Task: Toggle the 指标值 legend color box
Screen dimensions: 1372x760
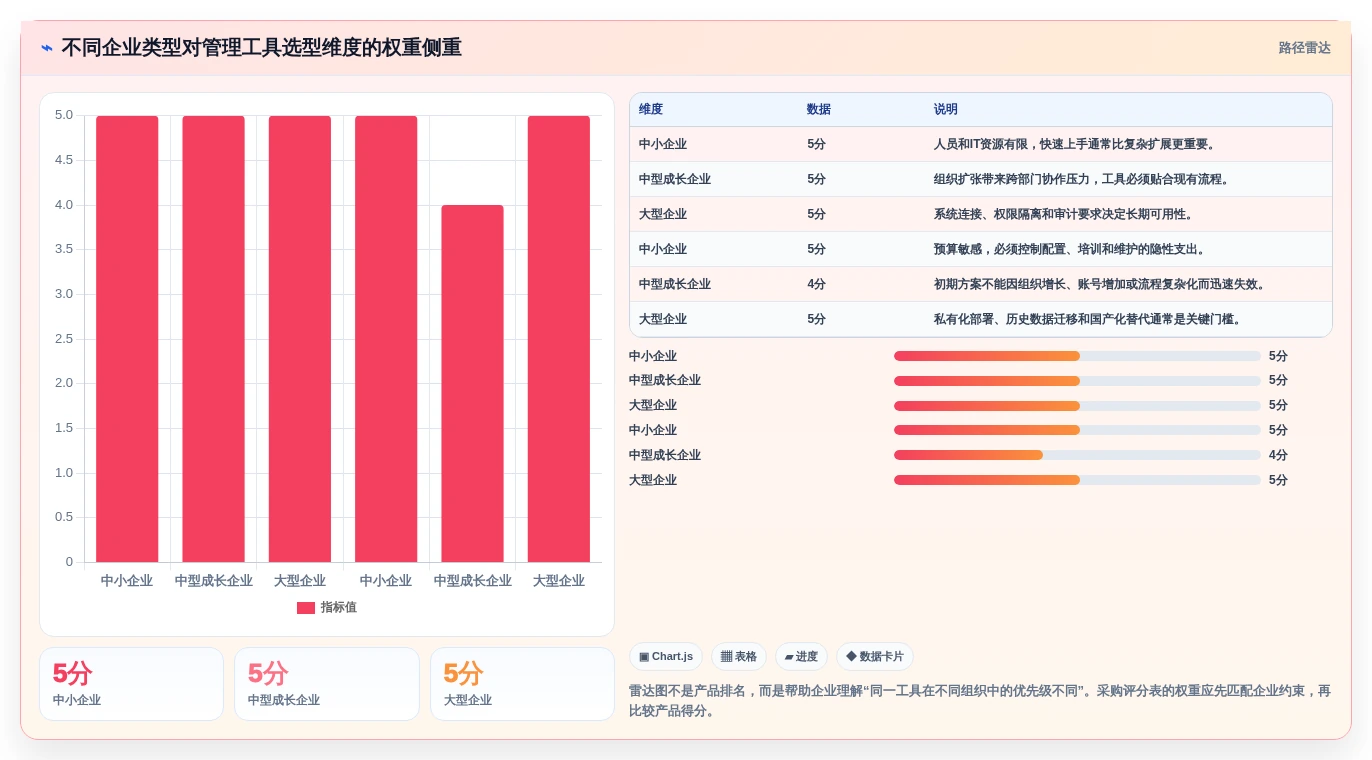Action: (x=306, y=608)
